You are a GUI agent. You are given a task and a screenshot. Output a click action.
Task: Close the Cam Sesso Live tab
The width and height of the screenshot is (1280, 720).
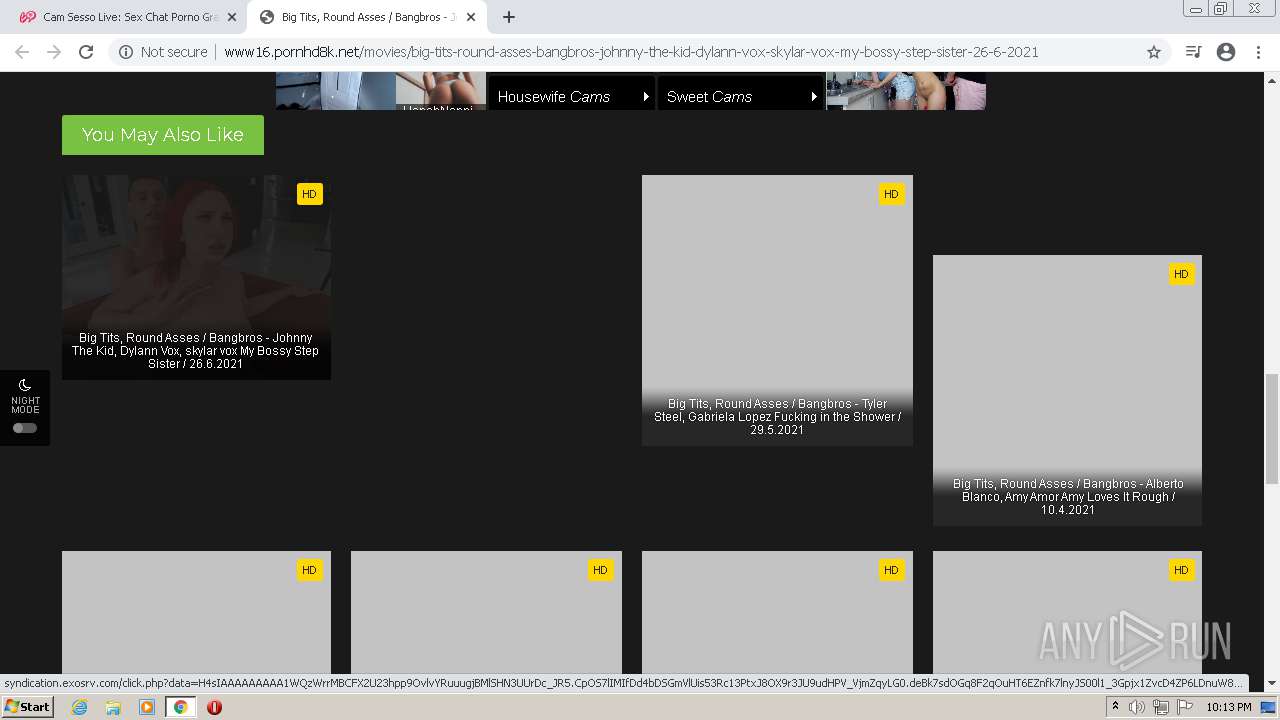tap(231, 17)
